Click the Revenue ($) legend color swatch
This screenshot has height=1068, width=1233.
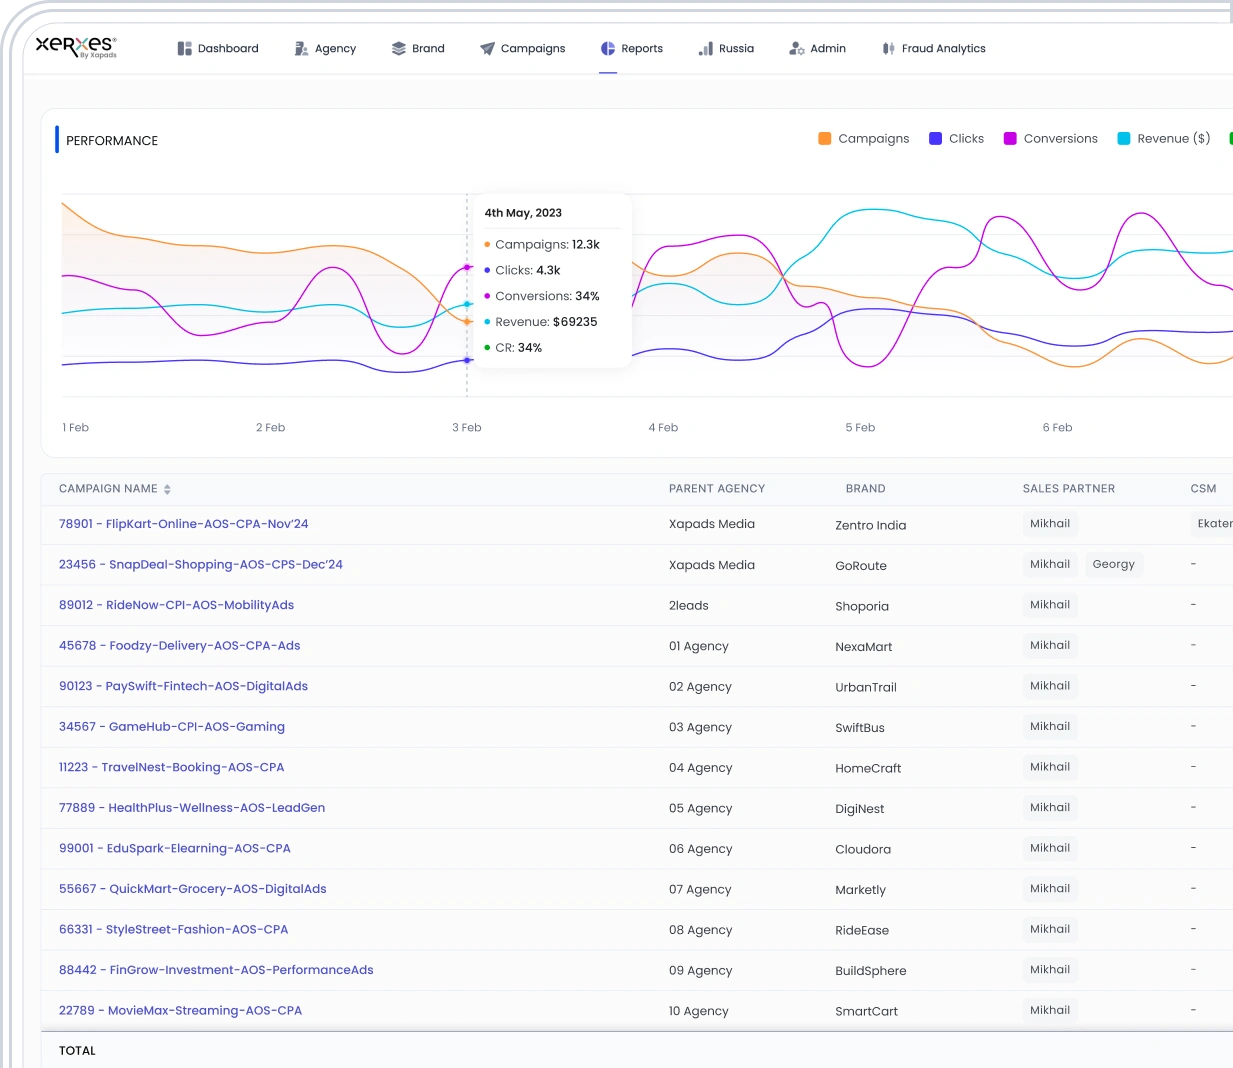1124,139
